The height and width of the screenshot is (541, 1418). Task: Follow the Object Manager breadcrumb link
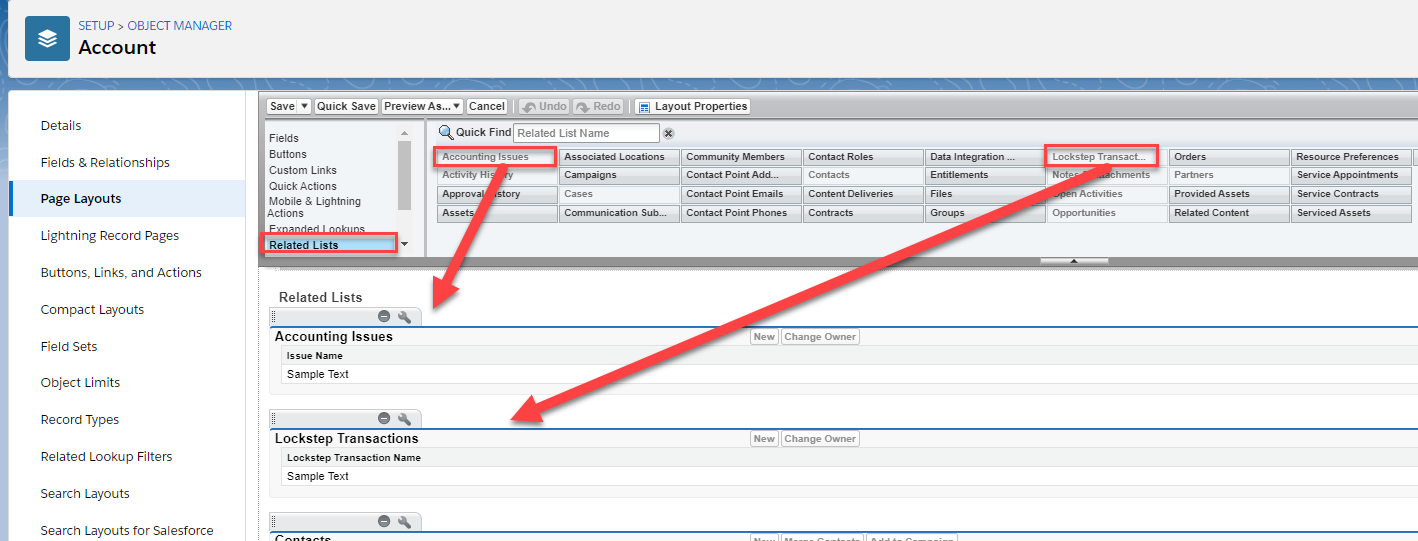coord(179,25)
